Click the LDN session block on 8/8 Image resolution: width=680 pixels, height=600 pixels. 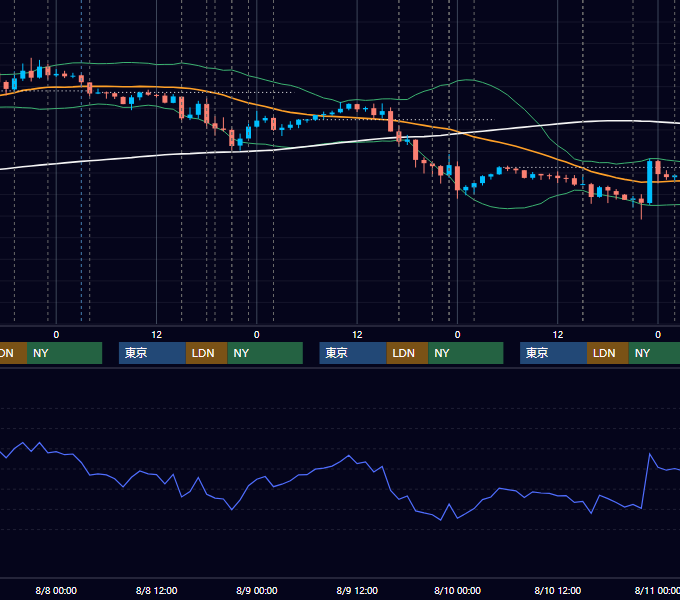(x=206, y=353)
